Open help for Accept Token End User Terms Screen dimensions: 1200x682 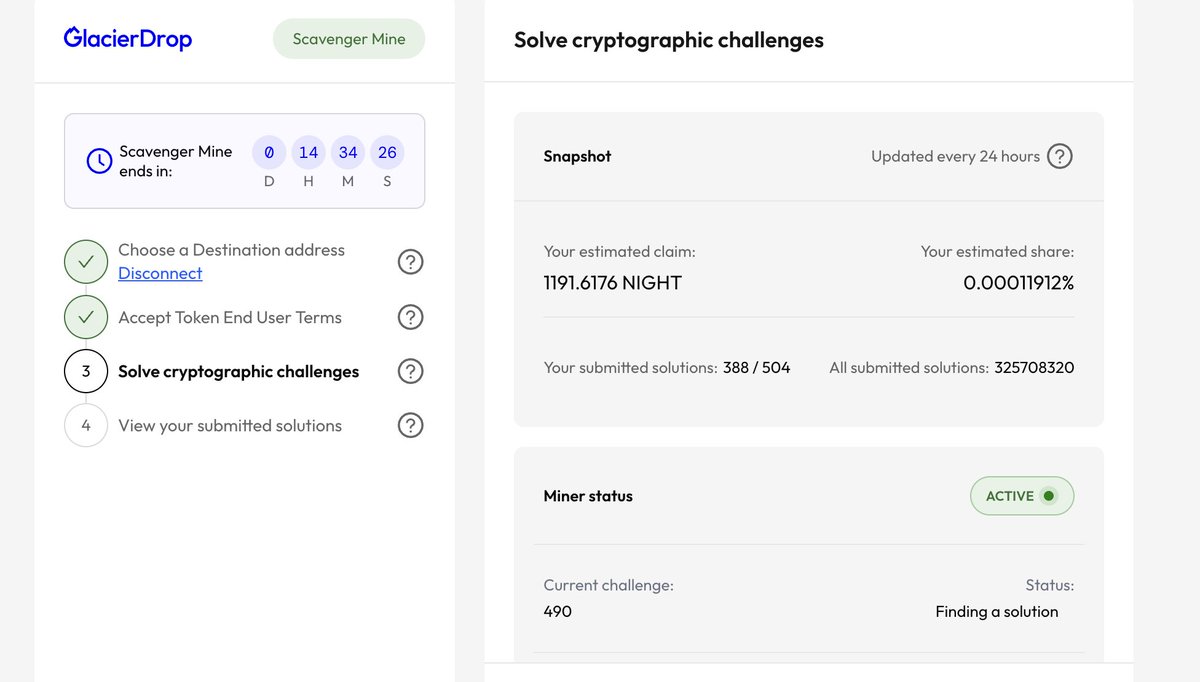(410, 317)
